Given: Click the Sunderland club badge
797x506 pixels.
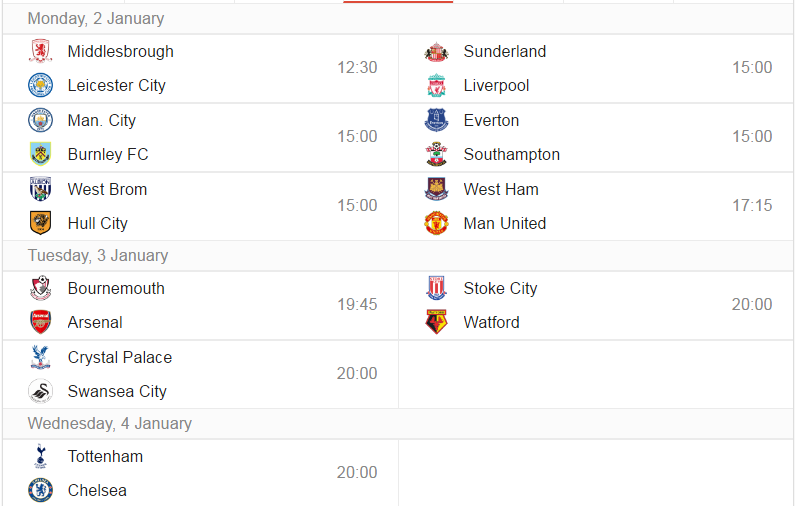Looking at the screenshot, I should click(x=436, y=51).
